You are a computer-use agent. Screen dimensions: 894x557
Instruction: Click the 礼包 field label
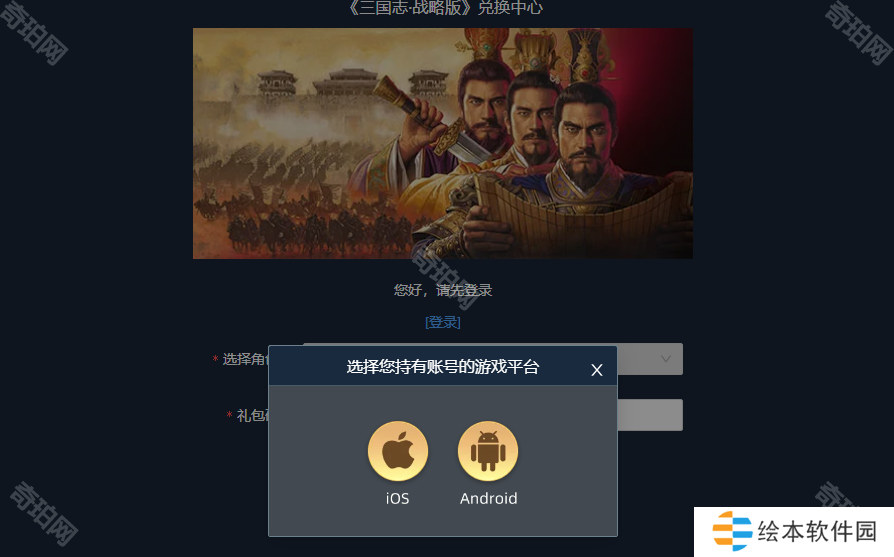tap(253, 415)
